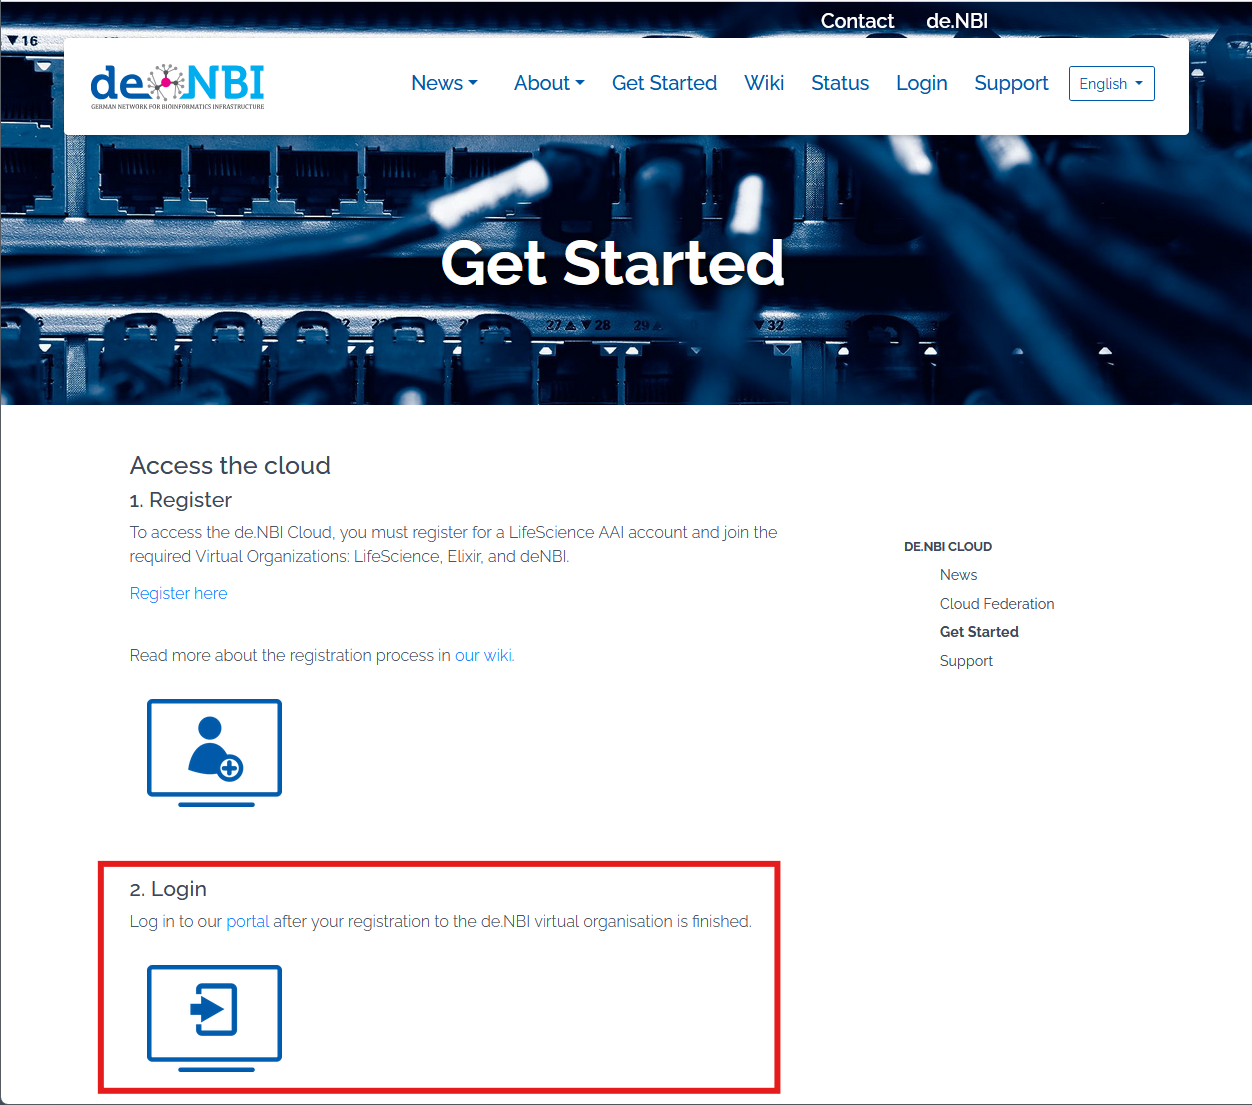1252x1105 pixels.
Task: Open Support in the top navigation
Action: coord(1011,83)
